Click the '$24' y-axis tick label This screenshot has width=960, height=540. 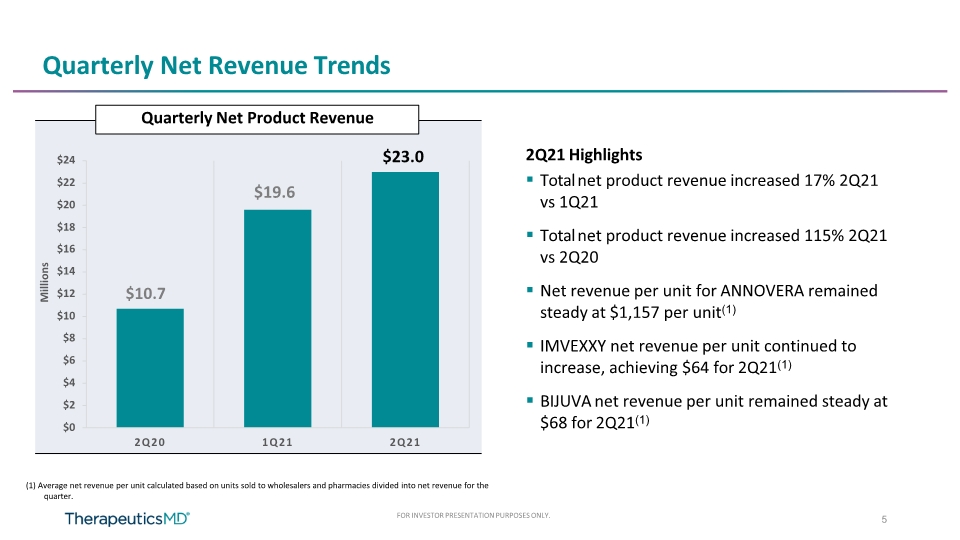66,160
